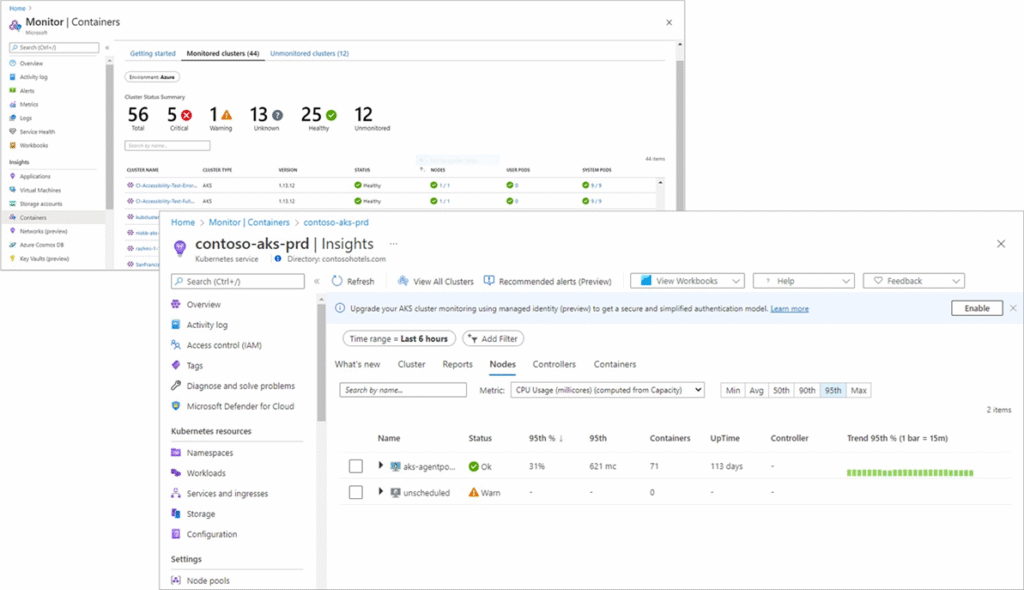Click Environment Azure filter pill in Monitor
Screen dimensions: 1024x590
click(x=152, y=77)
